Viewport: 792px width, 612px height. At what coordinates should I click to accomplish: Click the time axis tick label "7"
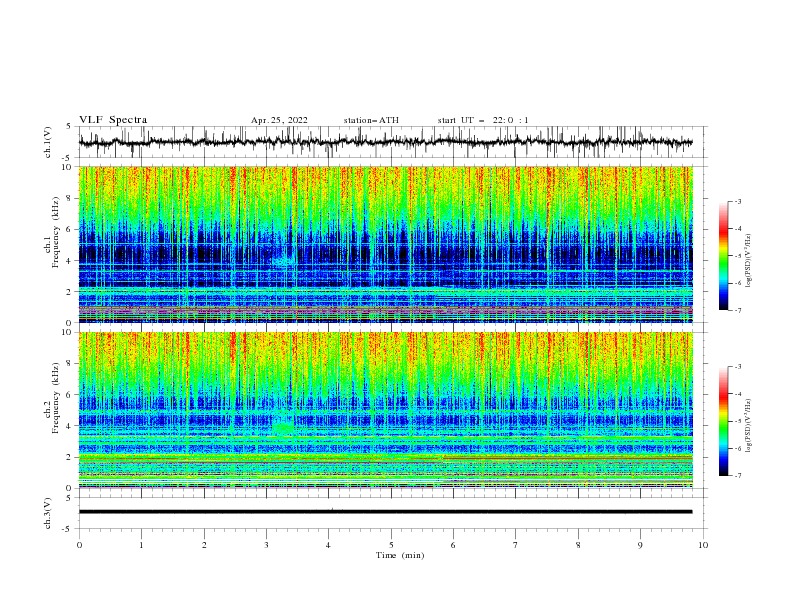pyautogui.click(x=516, y=545)
